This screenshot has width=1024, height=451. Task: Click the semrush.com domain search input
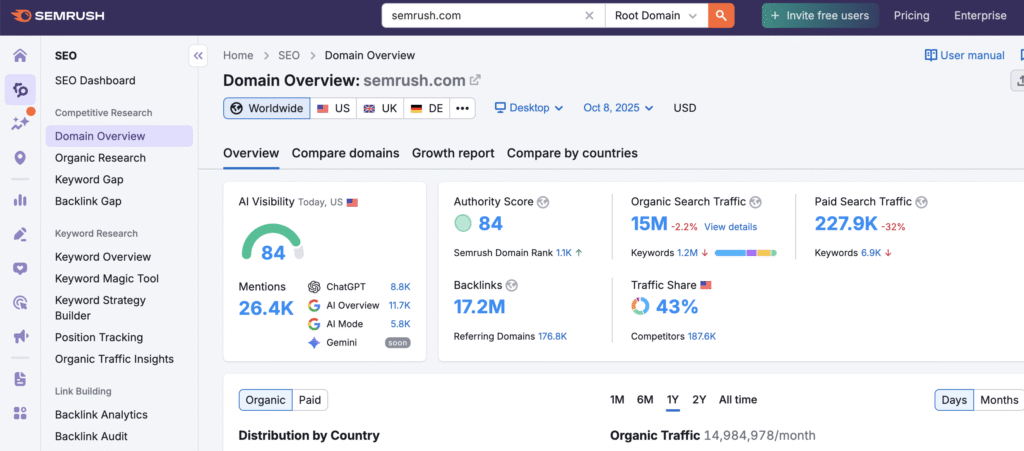(x=480, y=16)
